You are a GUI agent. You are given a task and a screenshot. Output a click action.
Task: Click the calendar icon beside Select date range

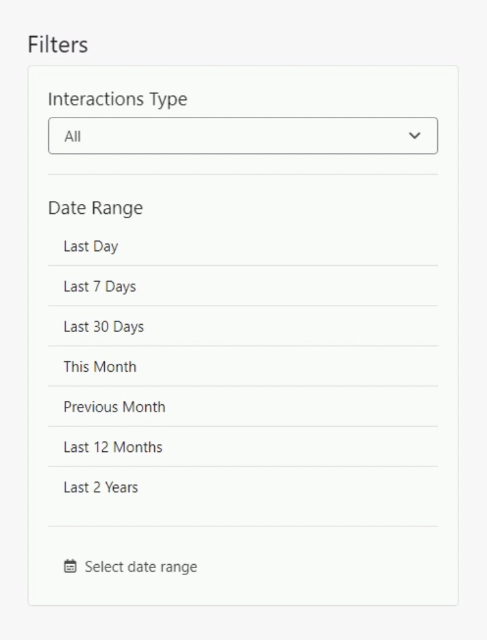(70, 567)
